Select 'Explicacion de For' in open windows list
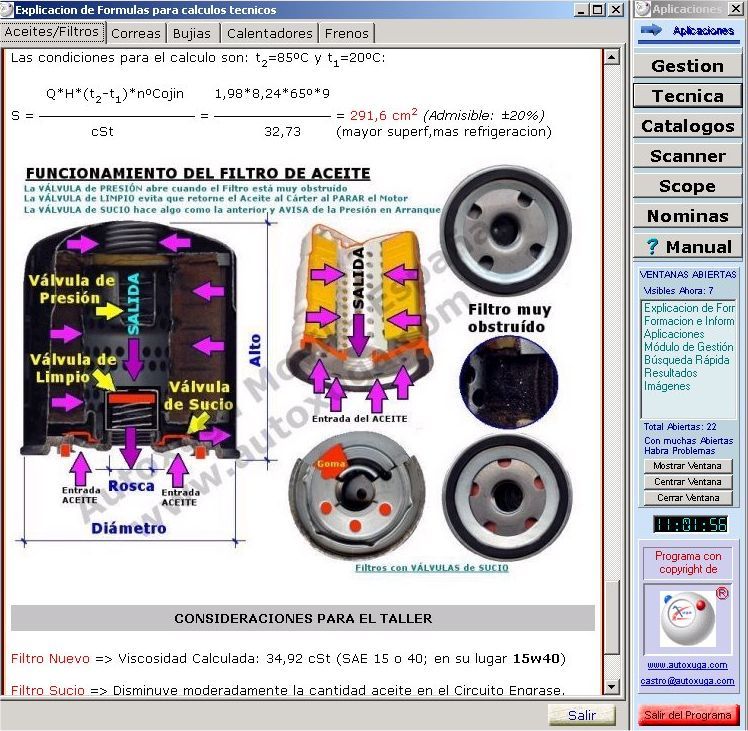This screenshot has height=731, width=748. pyautogui.click(x=689, y=308)
